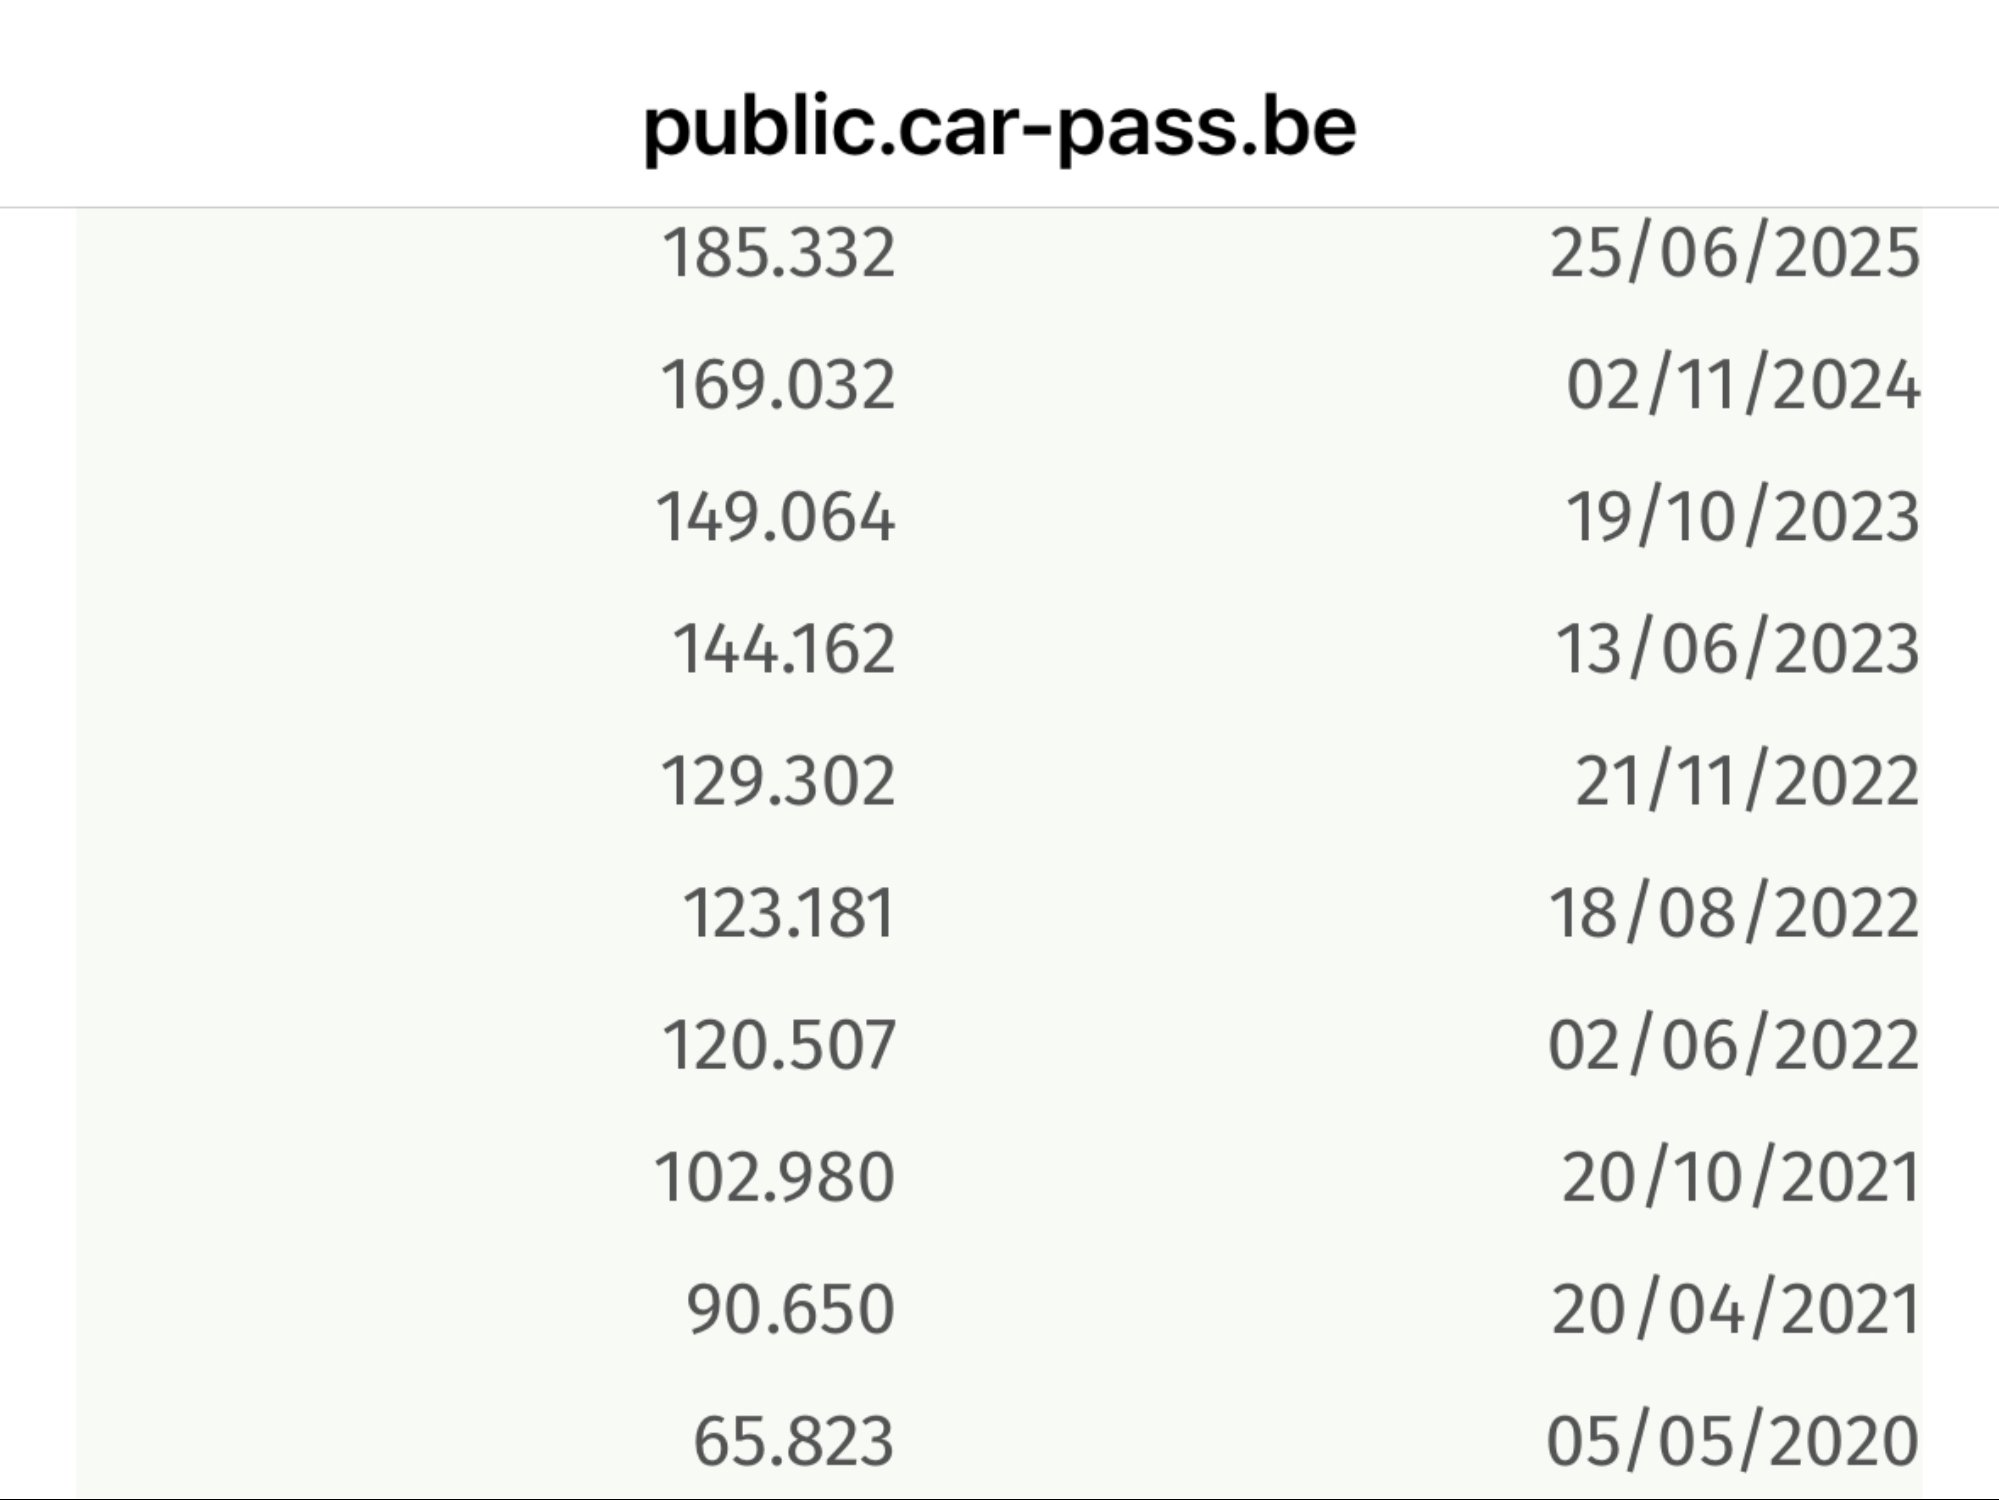This screenshot has width=1999, height=1500.
Task: Click the 18/08/2022 date entry
Action: click(x=1734, y=914)
